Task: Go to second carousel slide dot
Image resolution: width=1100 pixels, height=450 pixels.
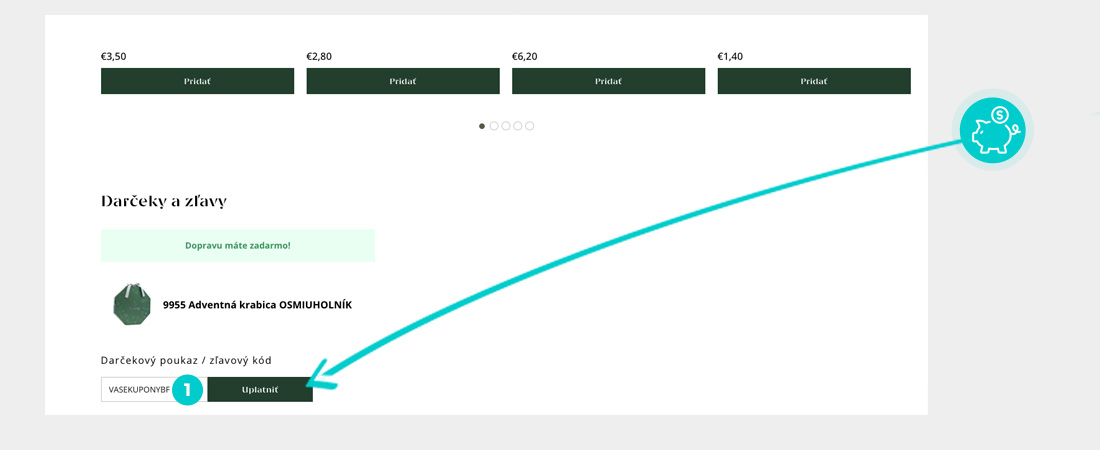Action: click(494, 126)
